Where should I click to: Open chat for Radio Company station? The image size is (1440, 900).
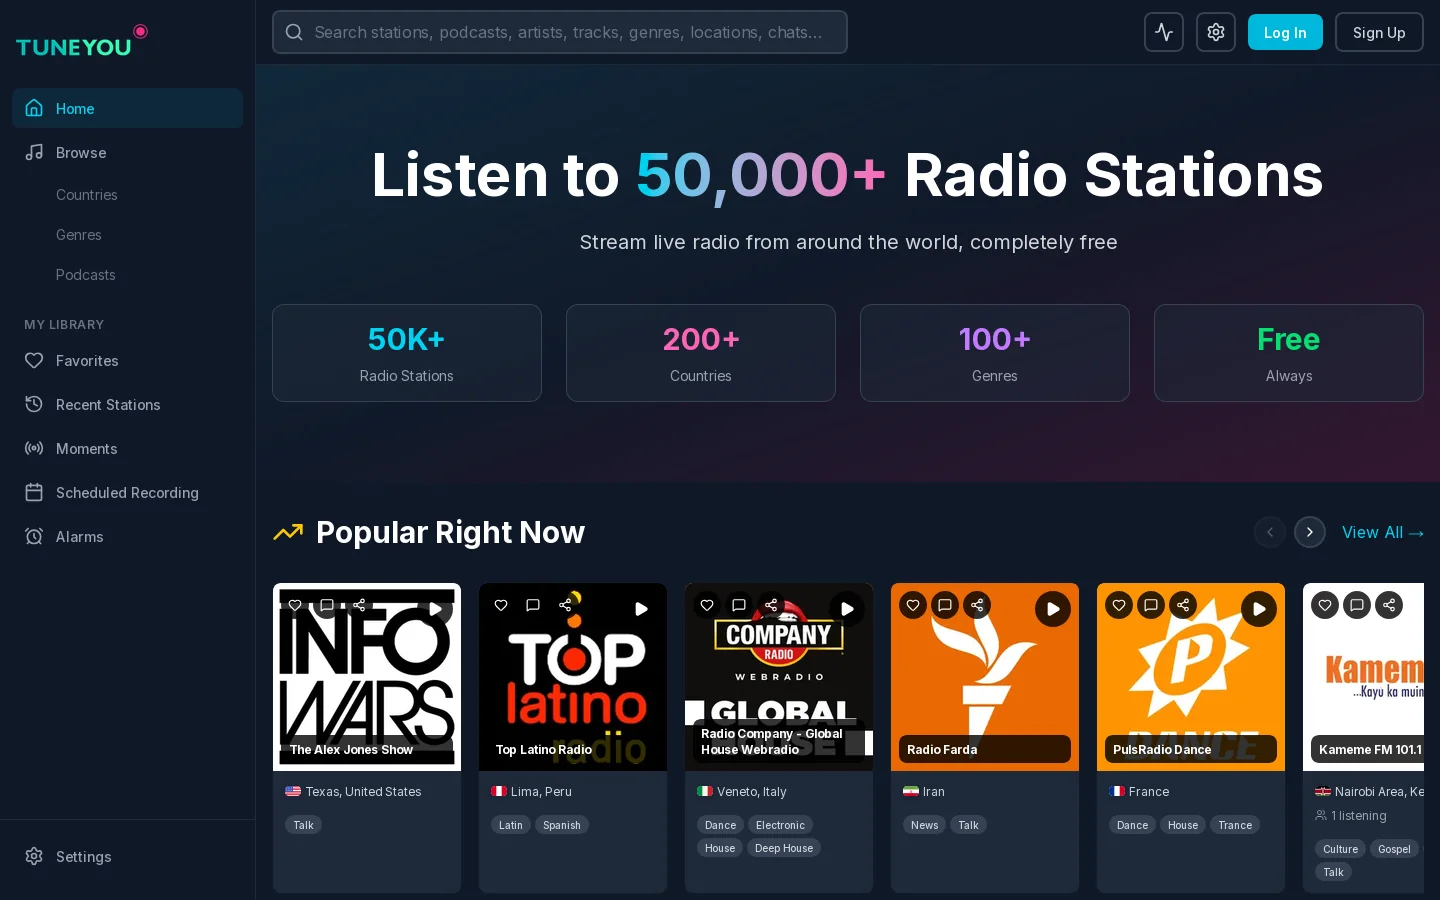point(739,605)
